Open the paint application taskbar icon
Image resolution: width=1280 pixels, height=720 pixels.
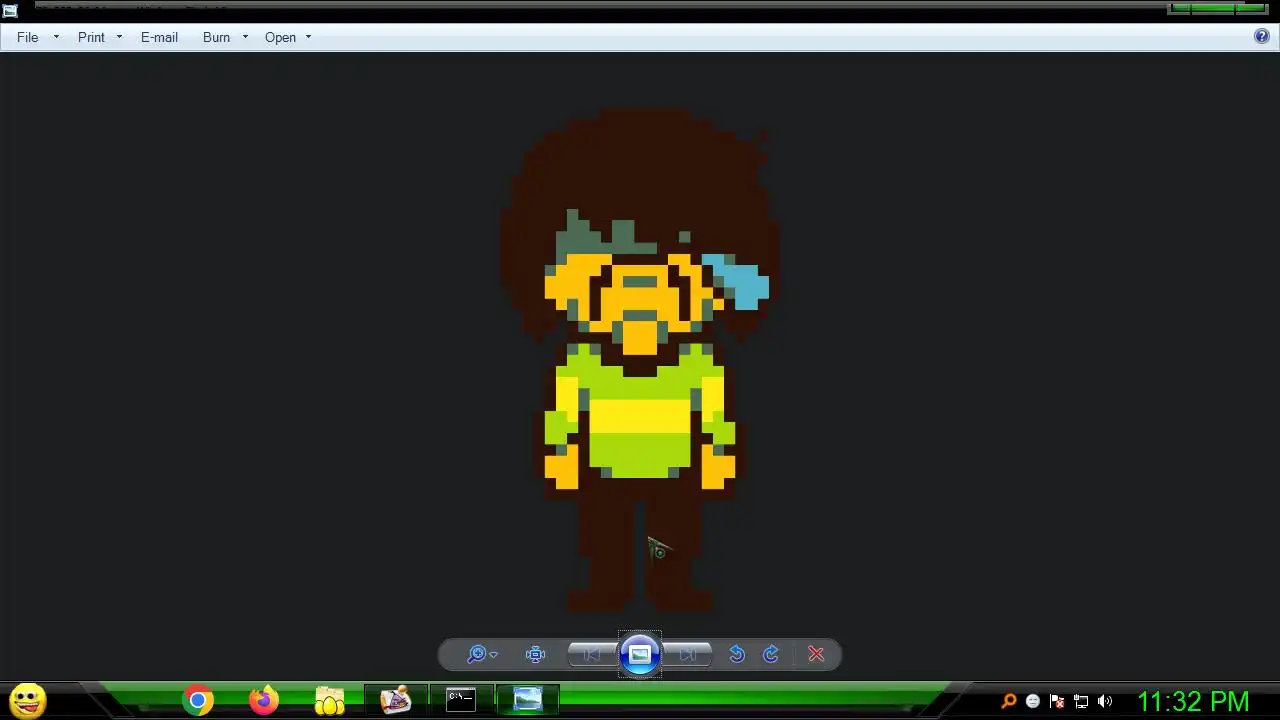[x=395, y=700]
